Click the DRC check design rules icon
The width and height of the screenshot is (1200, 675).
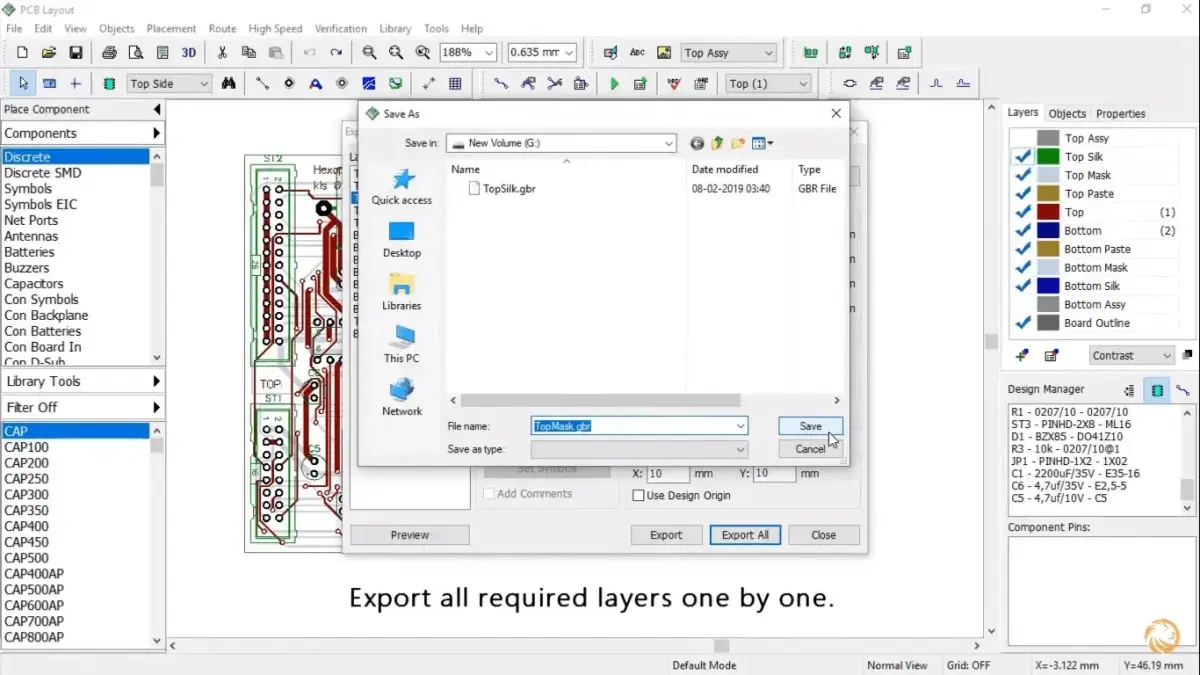[x=673, y=84]
